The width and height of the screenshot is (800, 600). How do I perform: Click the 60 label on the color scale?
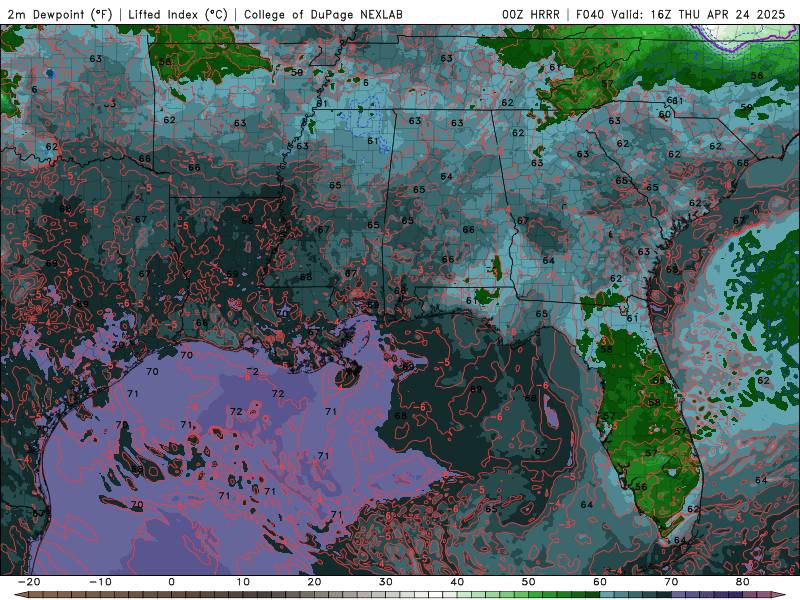point(600,582)
